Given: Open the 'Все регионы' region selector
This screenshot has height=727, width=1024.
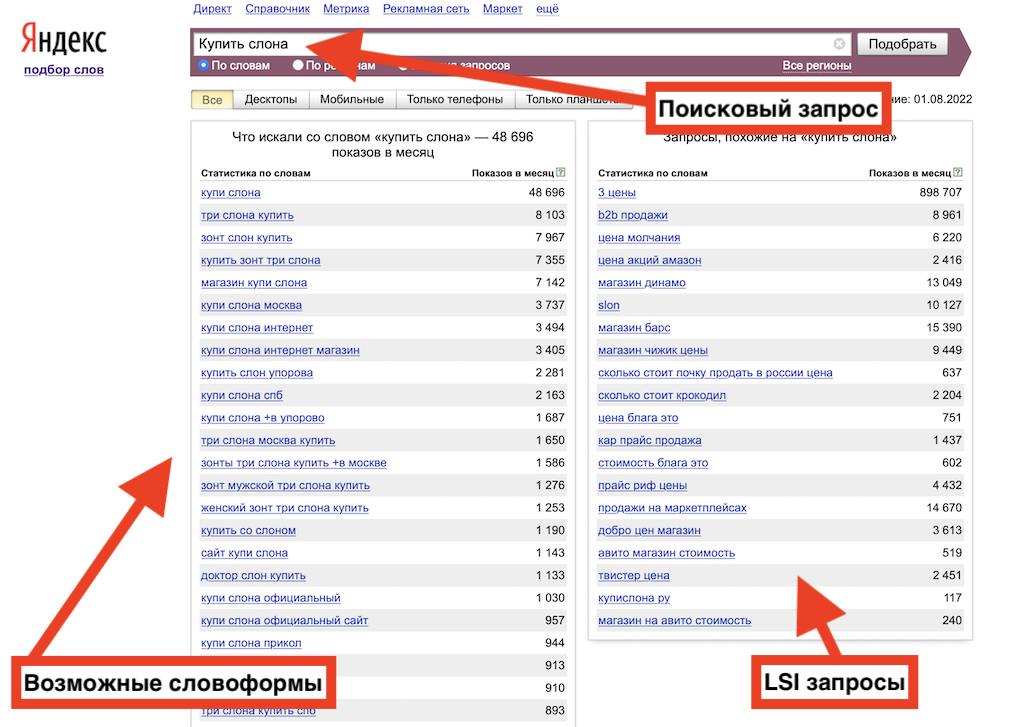Looking at the screenshot, I should click(x=816, y=65).
